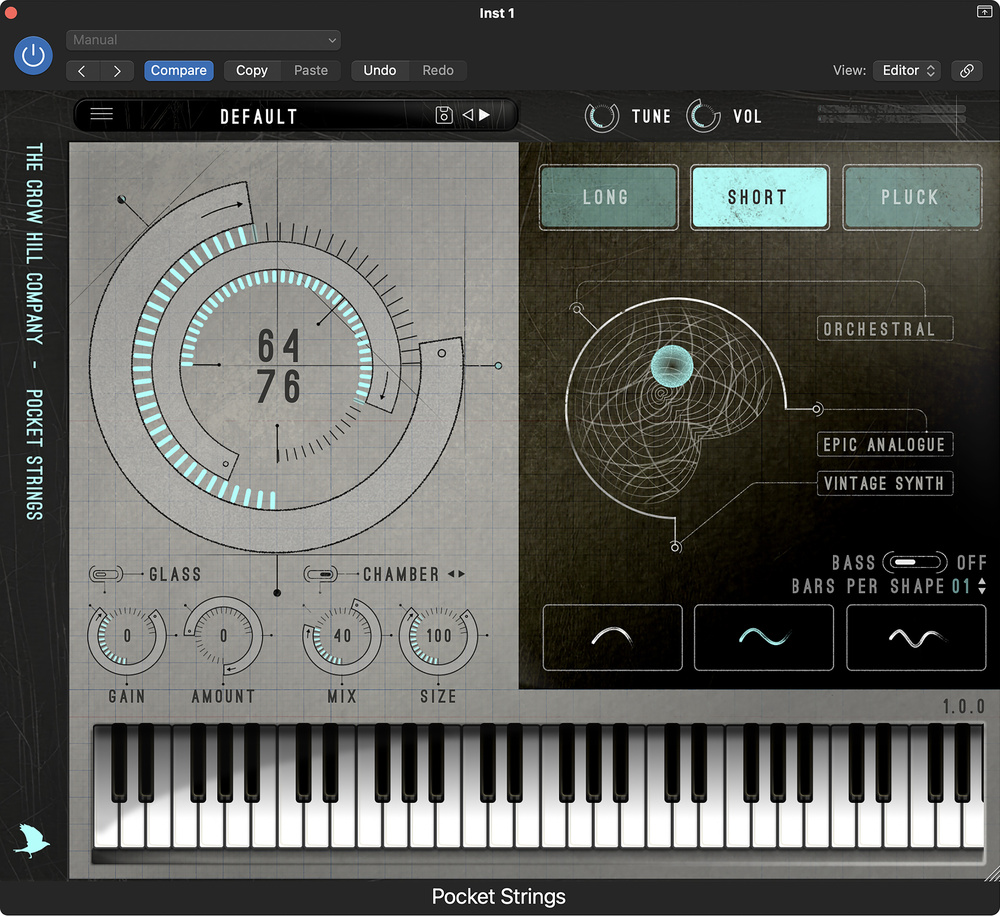Open the View Editor dropdown

[x=907, y=71]
